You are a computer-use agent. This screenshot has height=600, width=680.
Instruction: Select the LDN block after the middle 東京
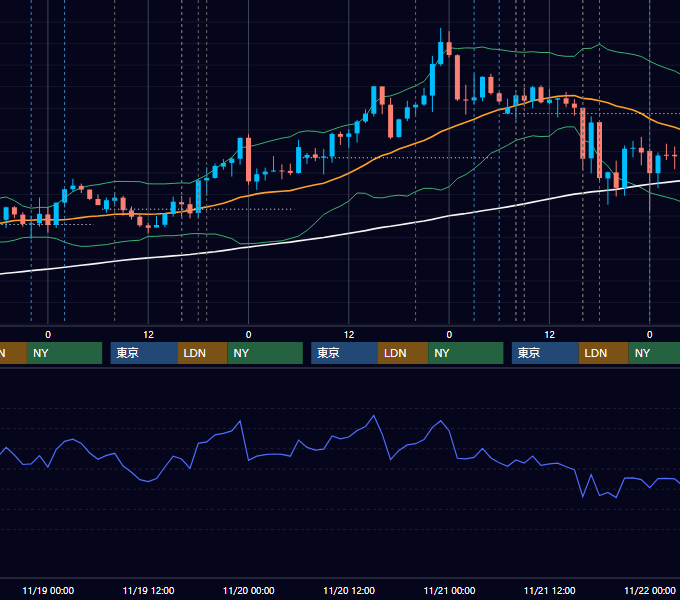pyautogui.click(x=403, y=353)
